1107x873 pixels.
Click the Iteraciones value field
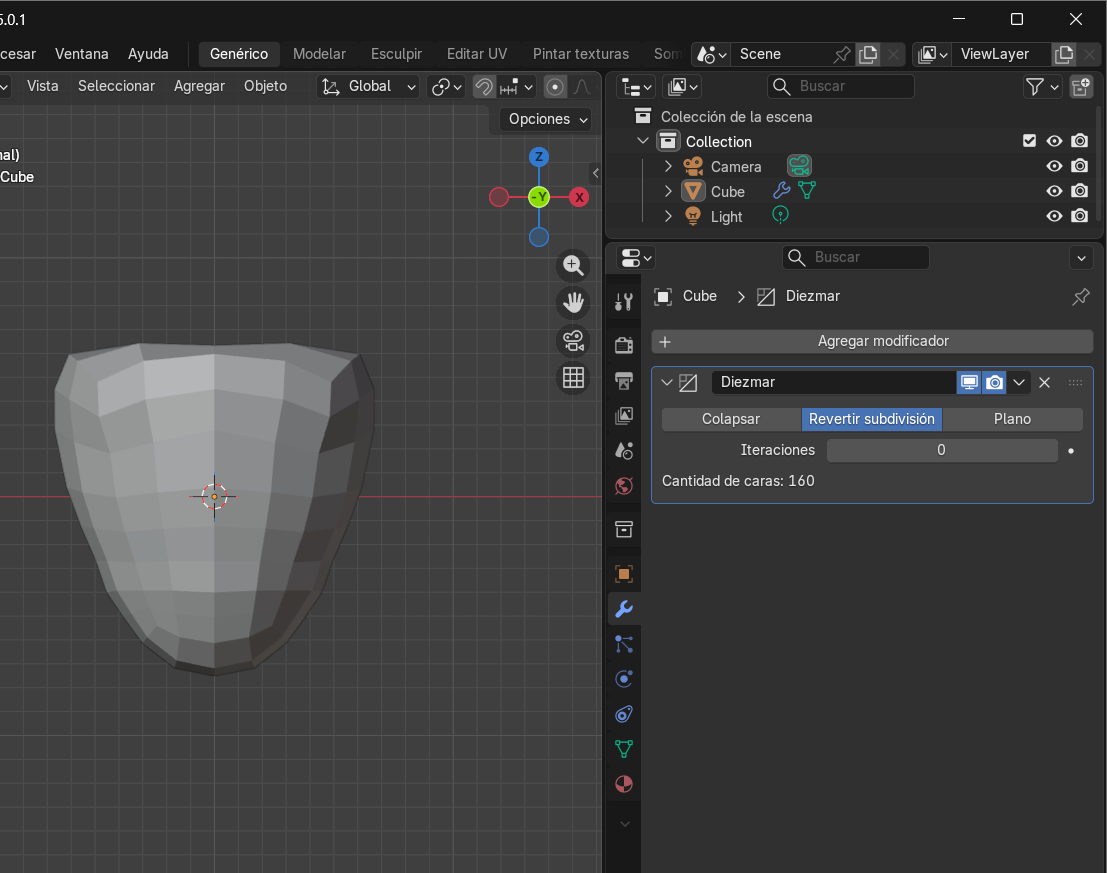click(x=941, y=450)
